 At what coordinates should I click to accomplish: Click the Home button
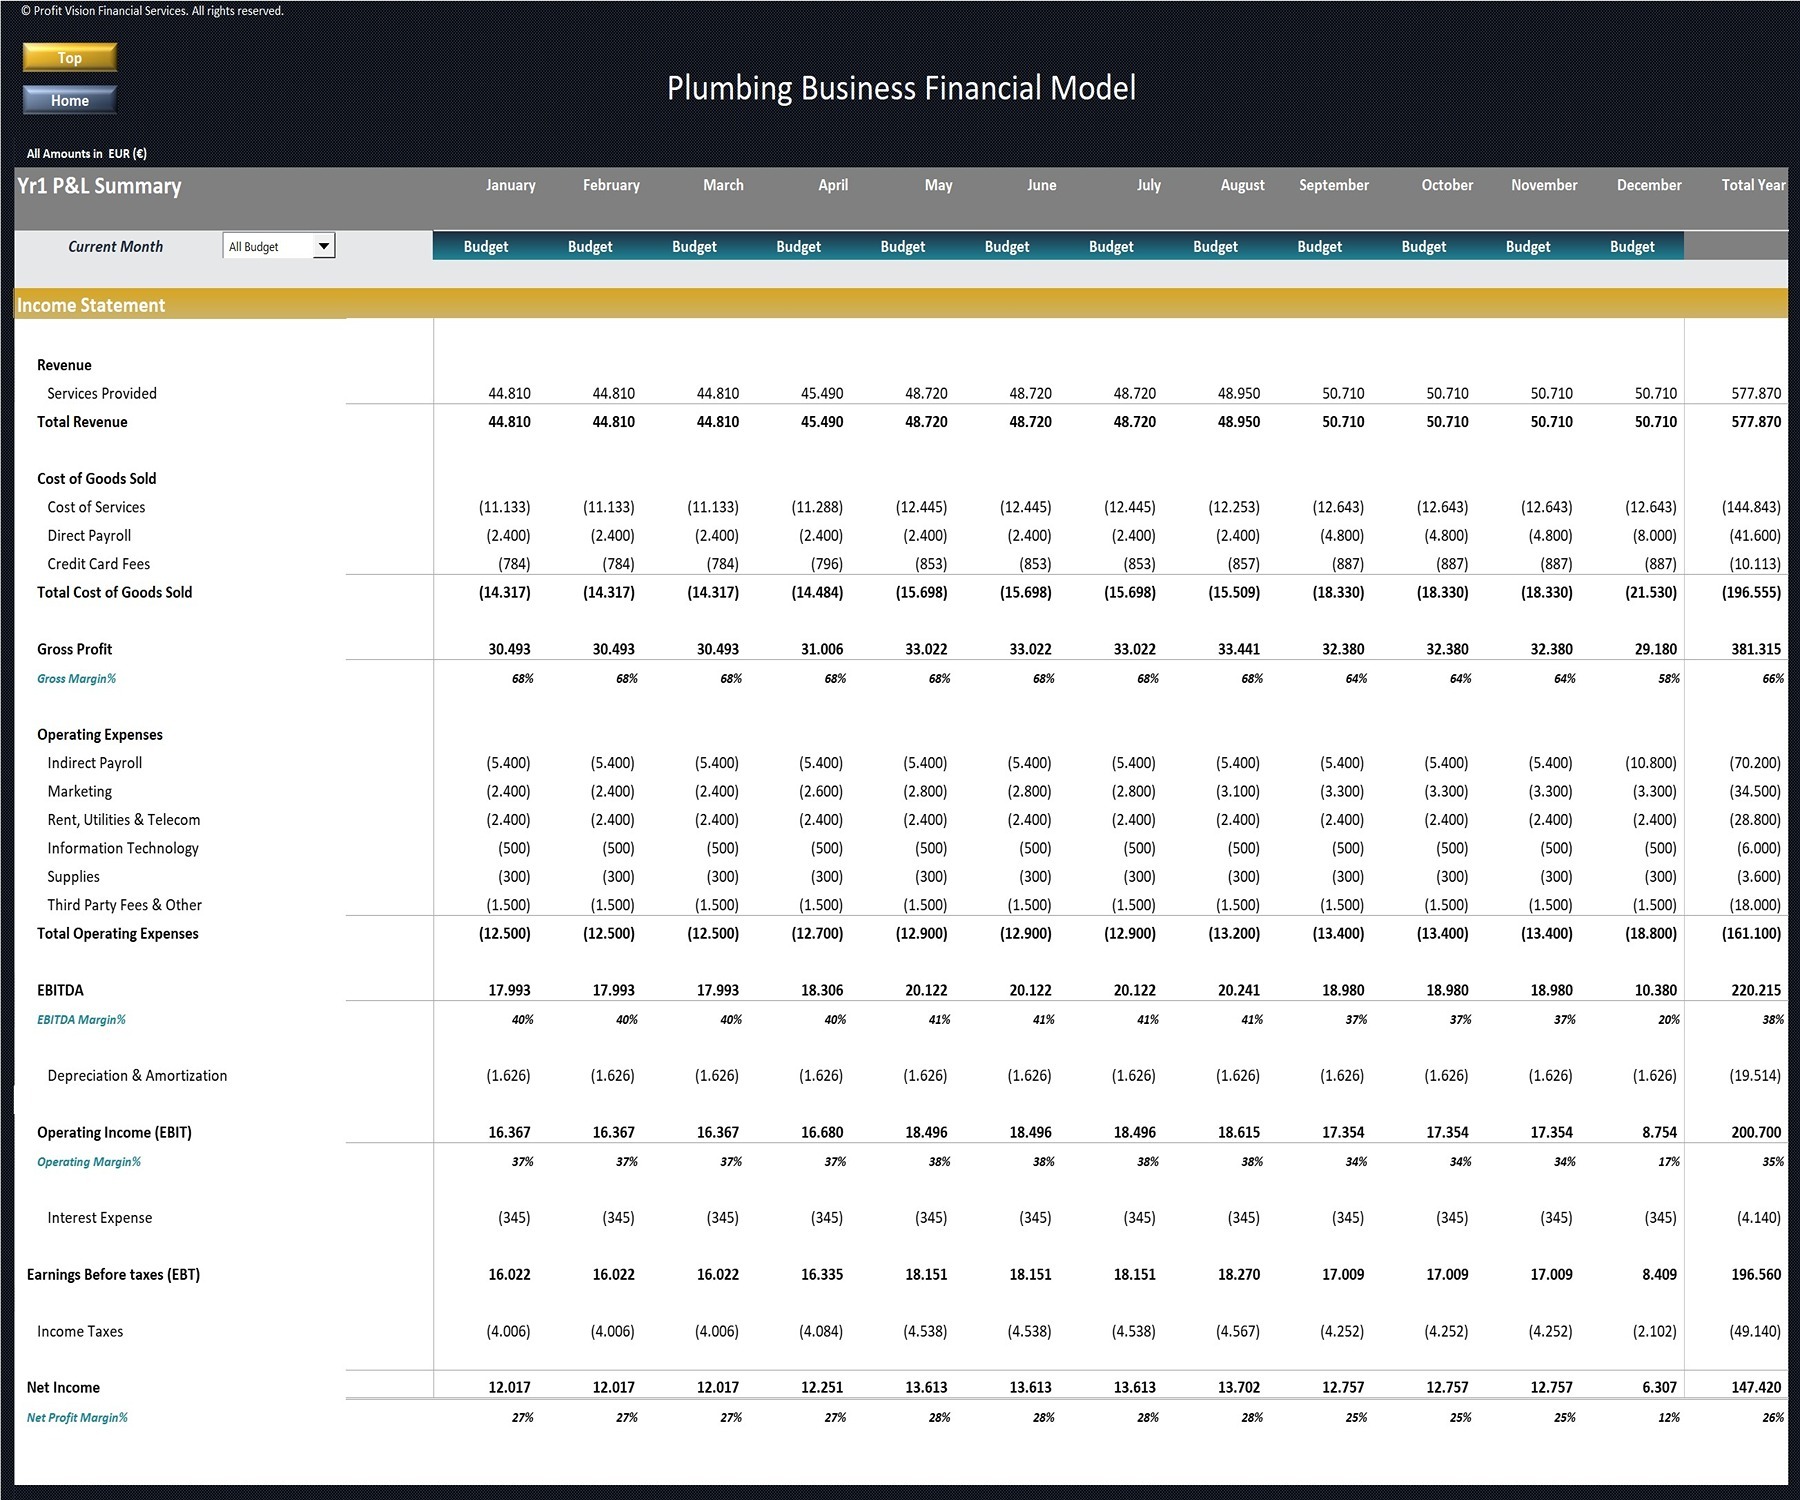(70, 100)
